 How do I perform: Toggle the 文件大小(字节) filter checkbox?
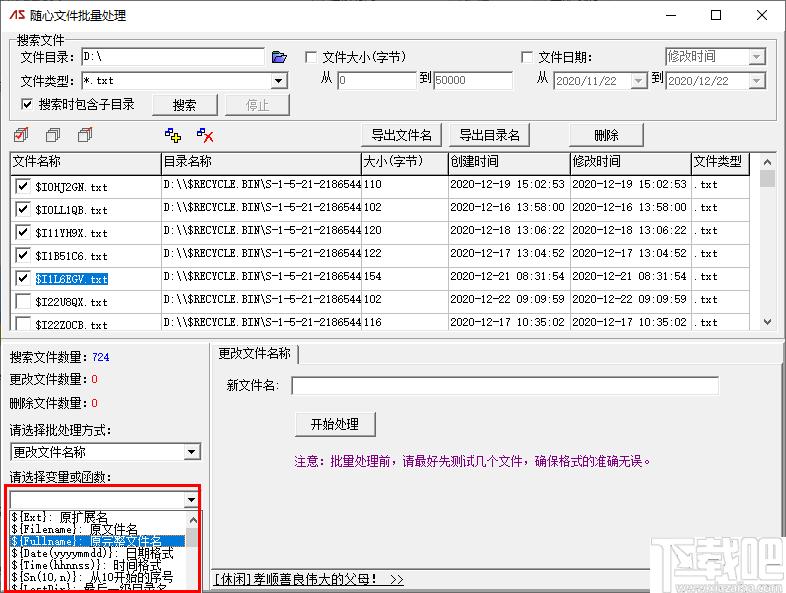click(311, 57)
